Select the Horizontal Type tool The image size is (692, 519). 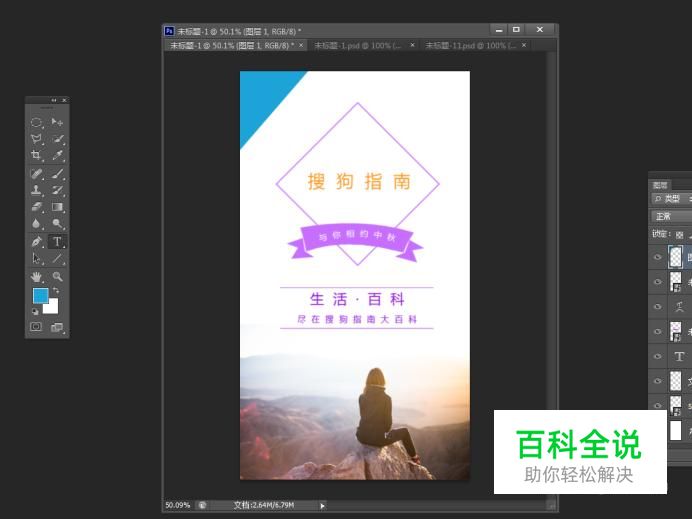click(57, 242)
